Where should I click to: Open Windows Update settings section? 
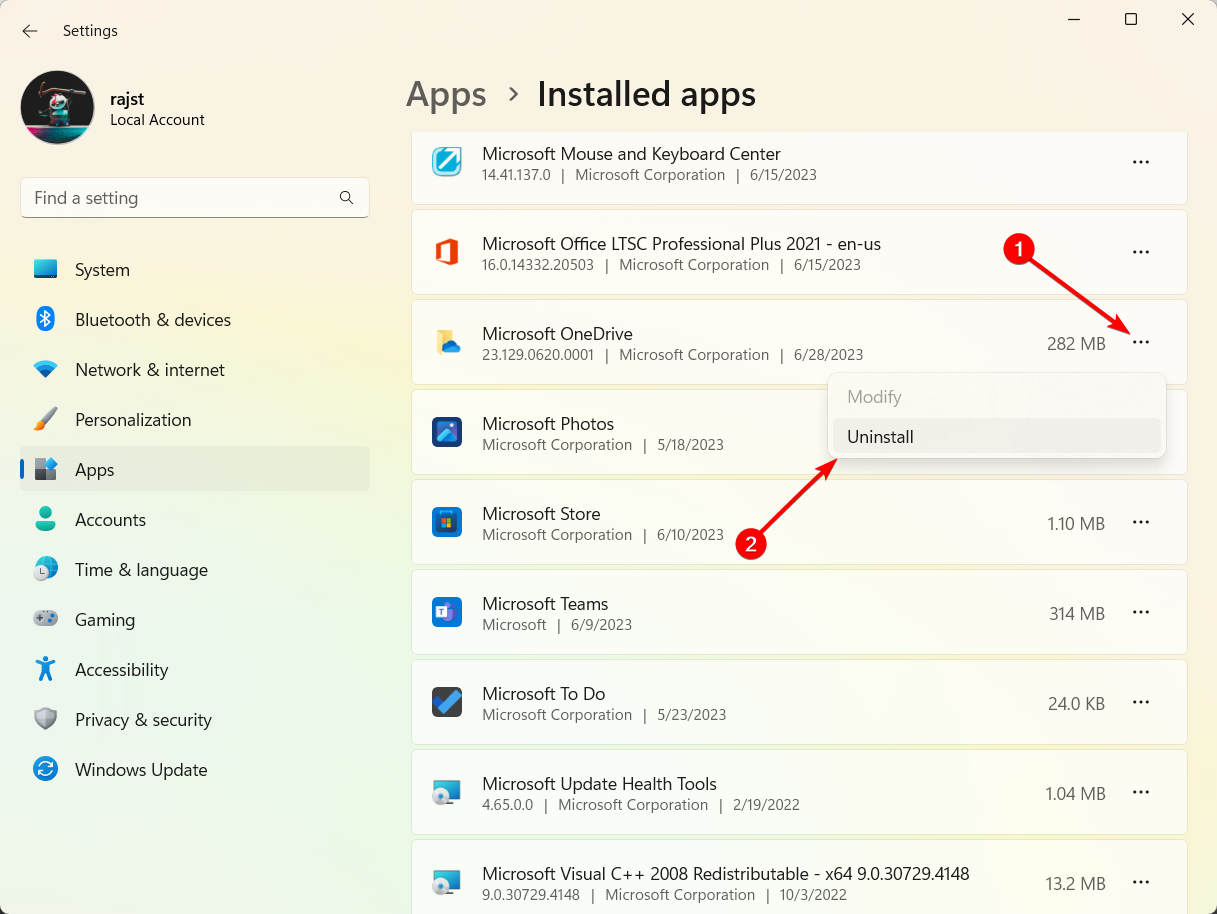[x=141, y=770]
